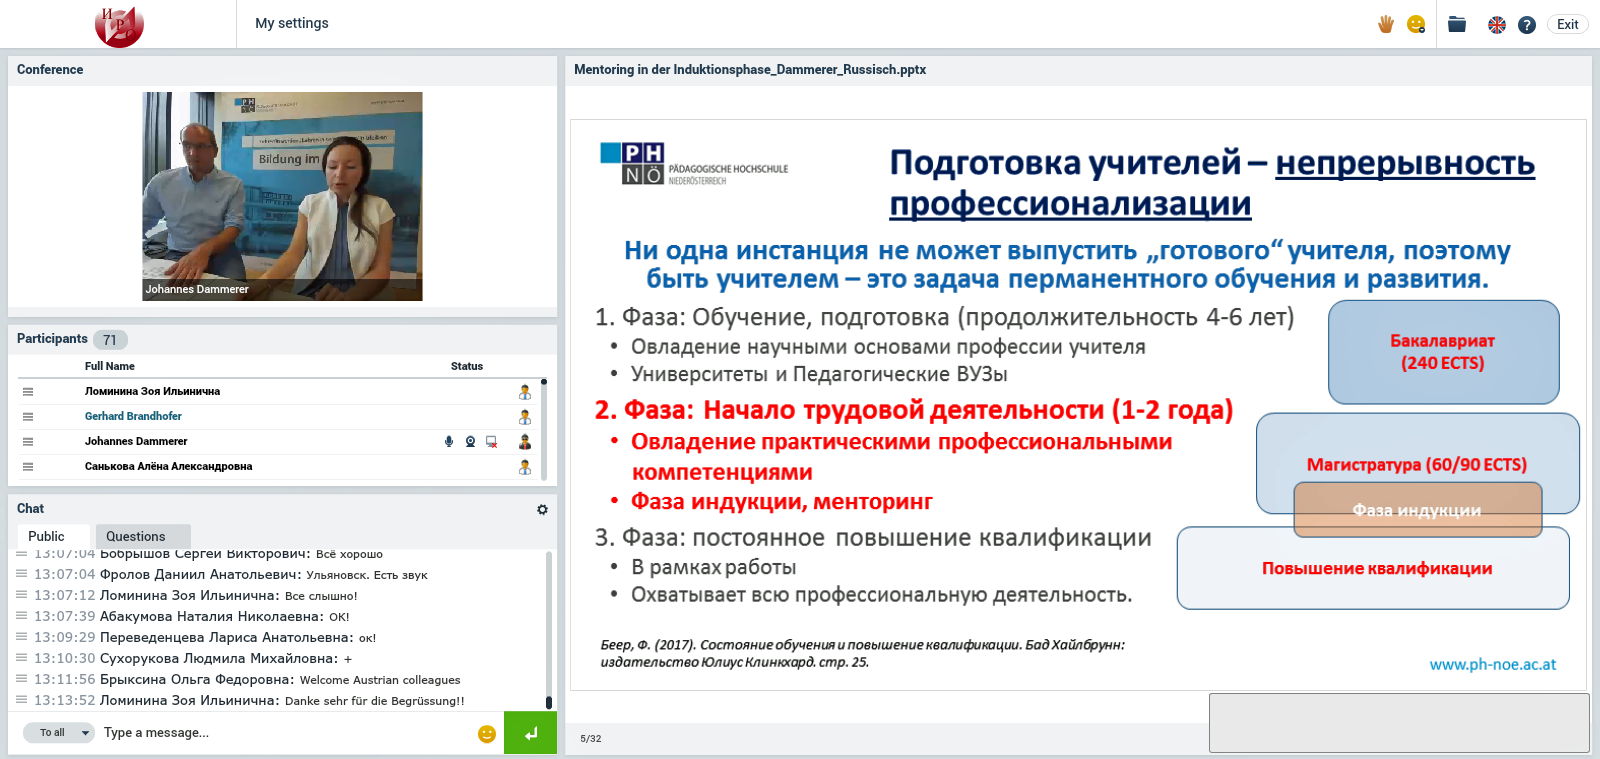Open My settings

(x=292, y=23)
